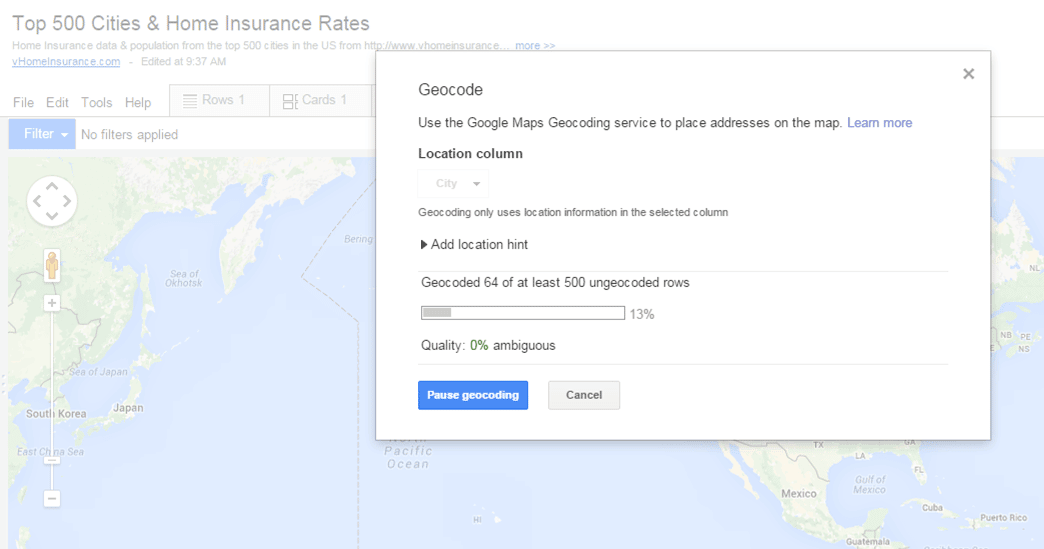This screenshot has width=1044, height=549.
Task: Open the Help menu
Action: (138, 102)
